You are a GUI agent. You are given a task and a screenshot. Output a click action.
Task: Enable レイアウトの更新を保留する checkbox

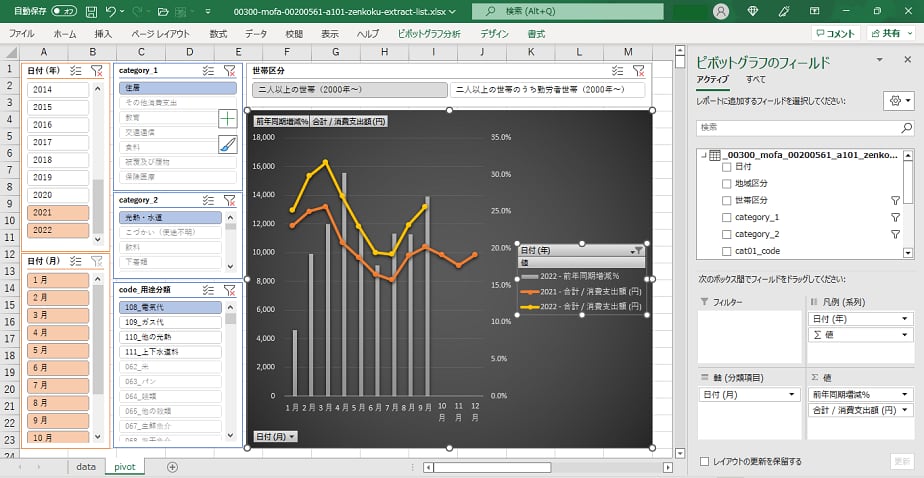tap(706, 461)
